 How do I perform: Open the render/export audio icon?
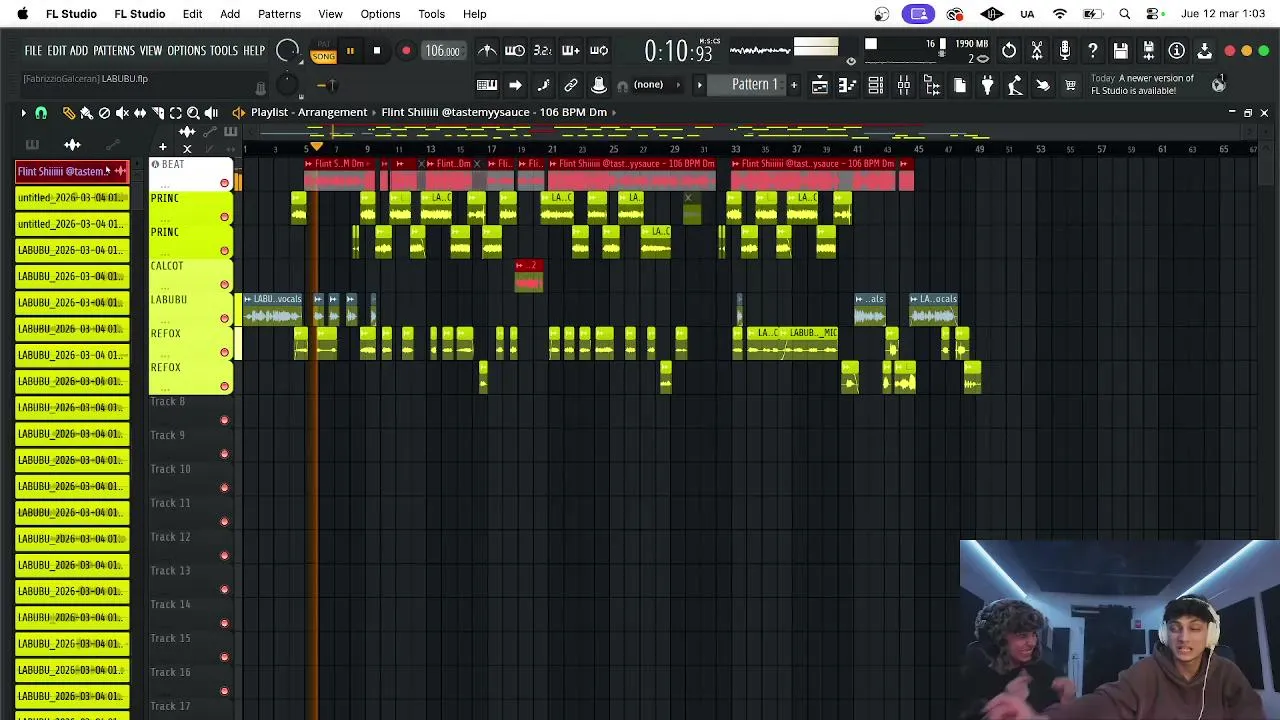point(1149,50)
